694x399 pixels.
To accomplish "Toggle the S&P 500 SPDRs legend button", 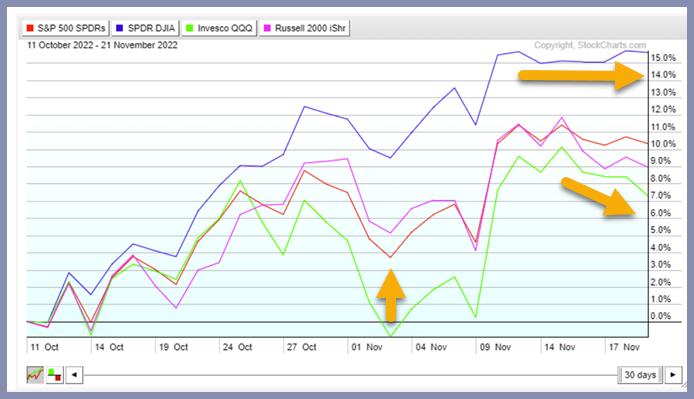I will [65, 28].
